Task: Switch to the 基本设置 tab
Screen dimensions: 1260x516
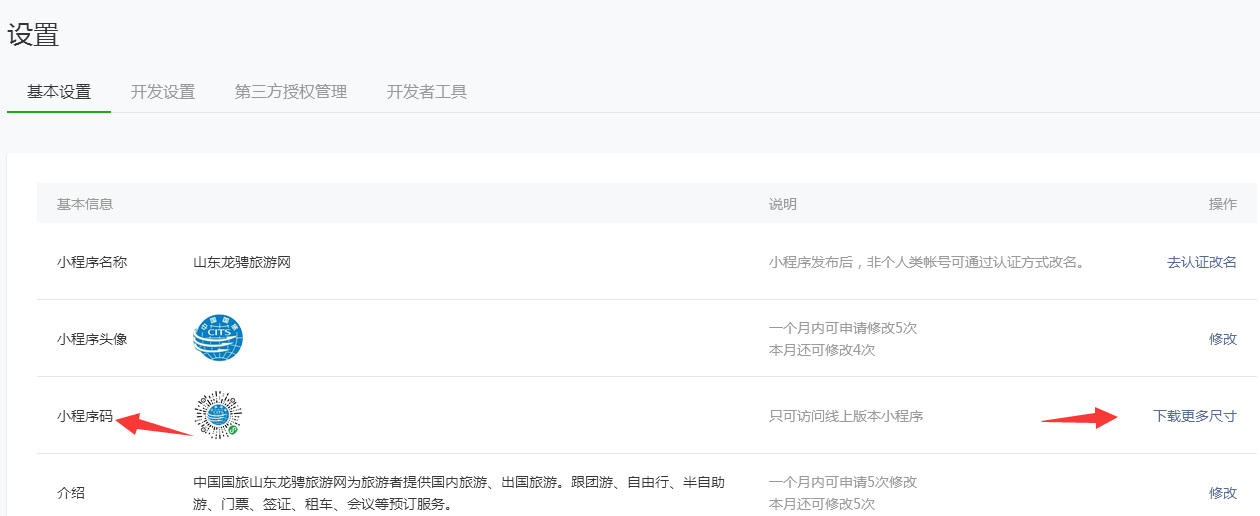Action: coord(59,92)
